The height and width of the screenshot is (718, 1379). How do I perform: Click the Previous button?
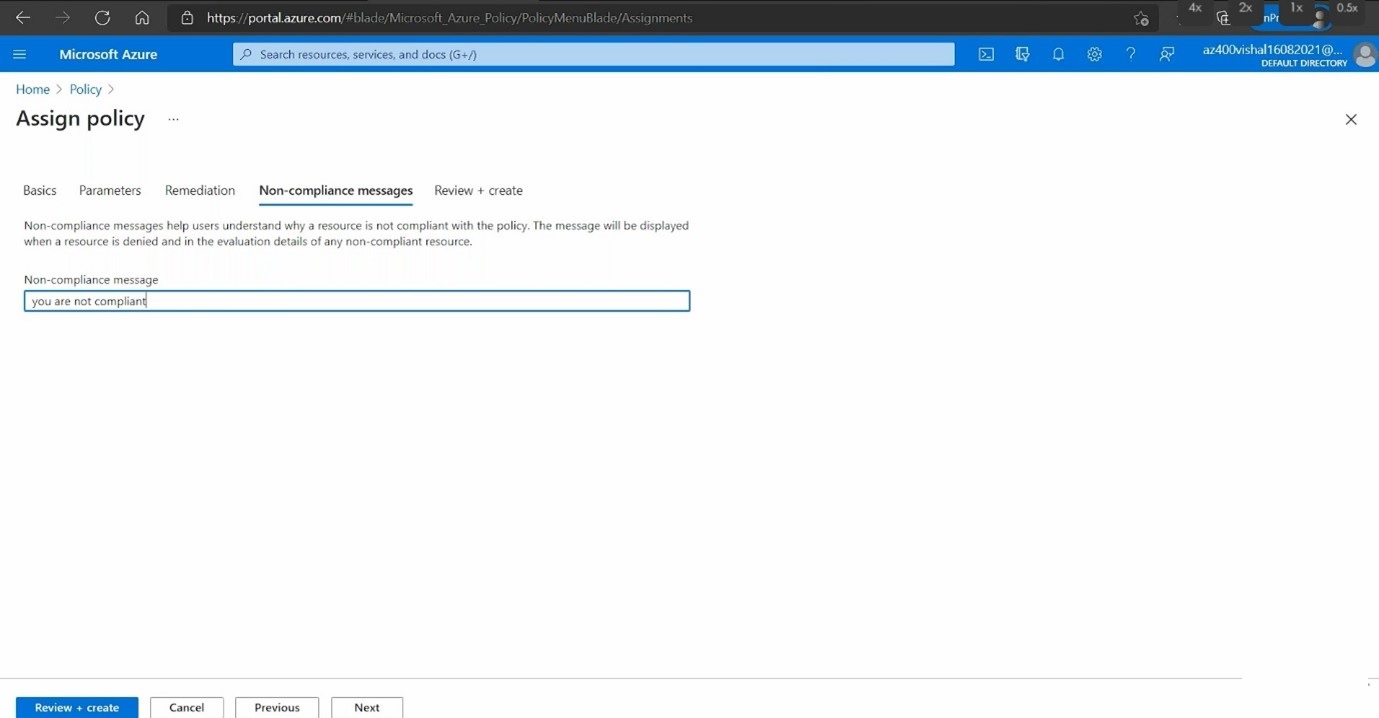[x=277, y=707]
